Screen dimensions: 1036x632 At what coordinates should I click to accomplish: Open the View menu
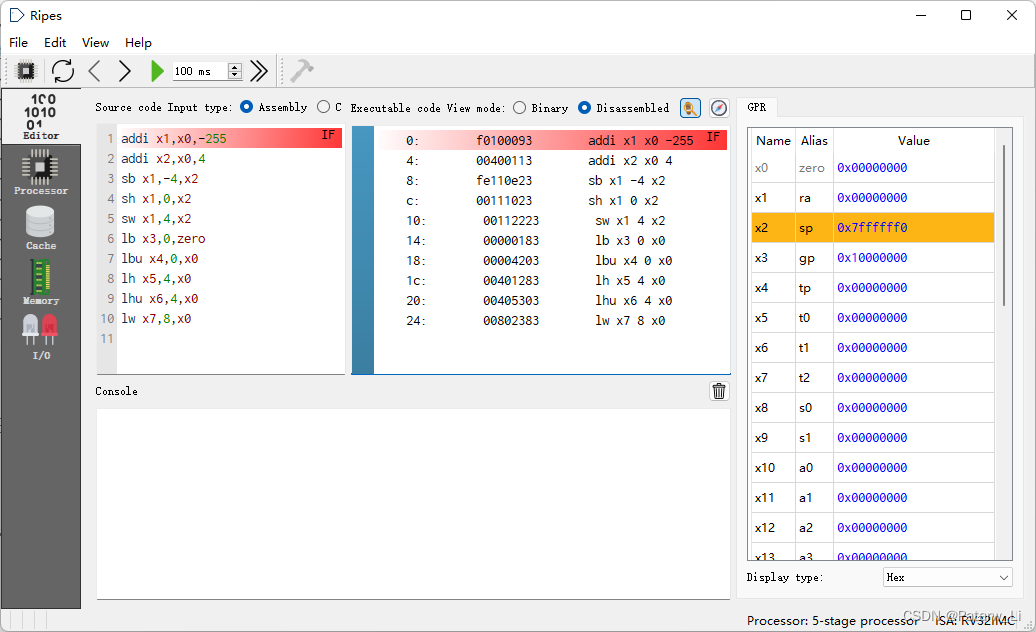95,42
